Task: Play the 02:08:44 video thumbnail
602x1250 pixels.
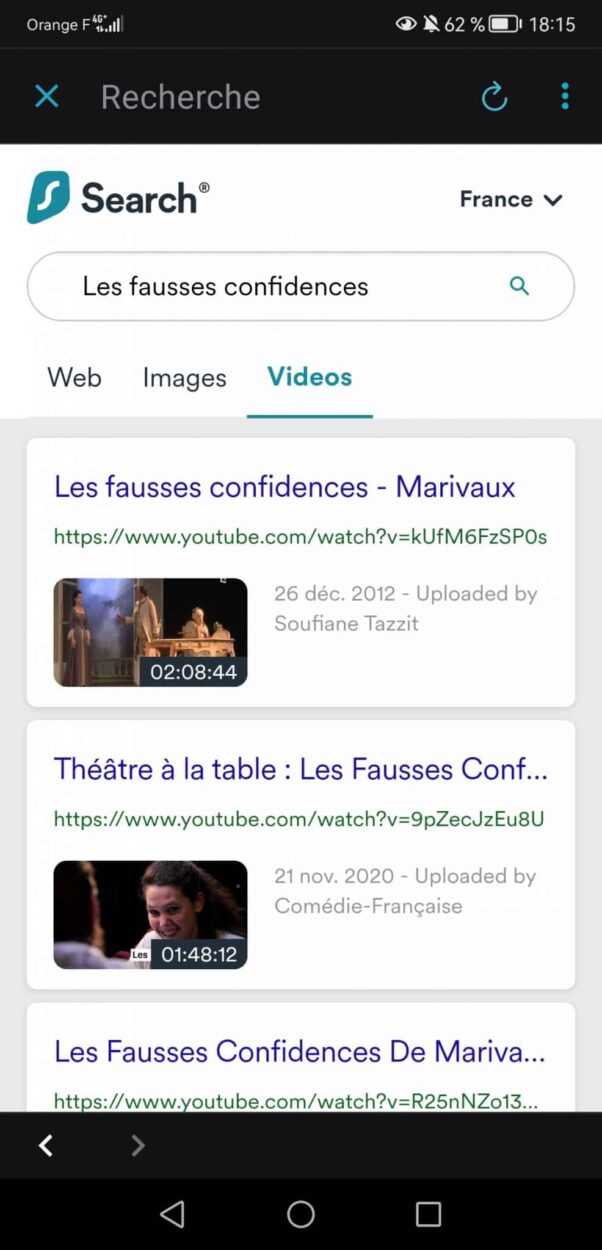Action: click(x=150, y=632)
